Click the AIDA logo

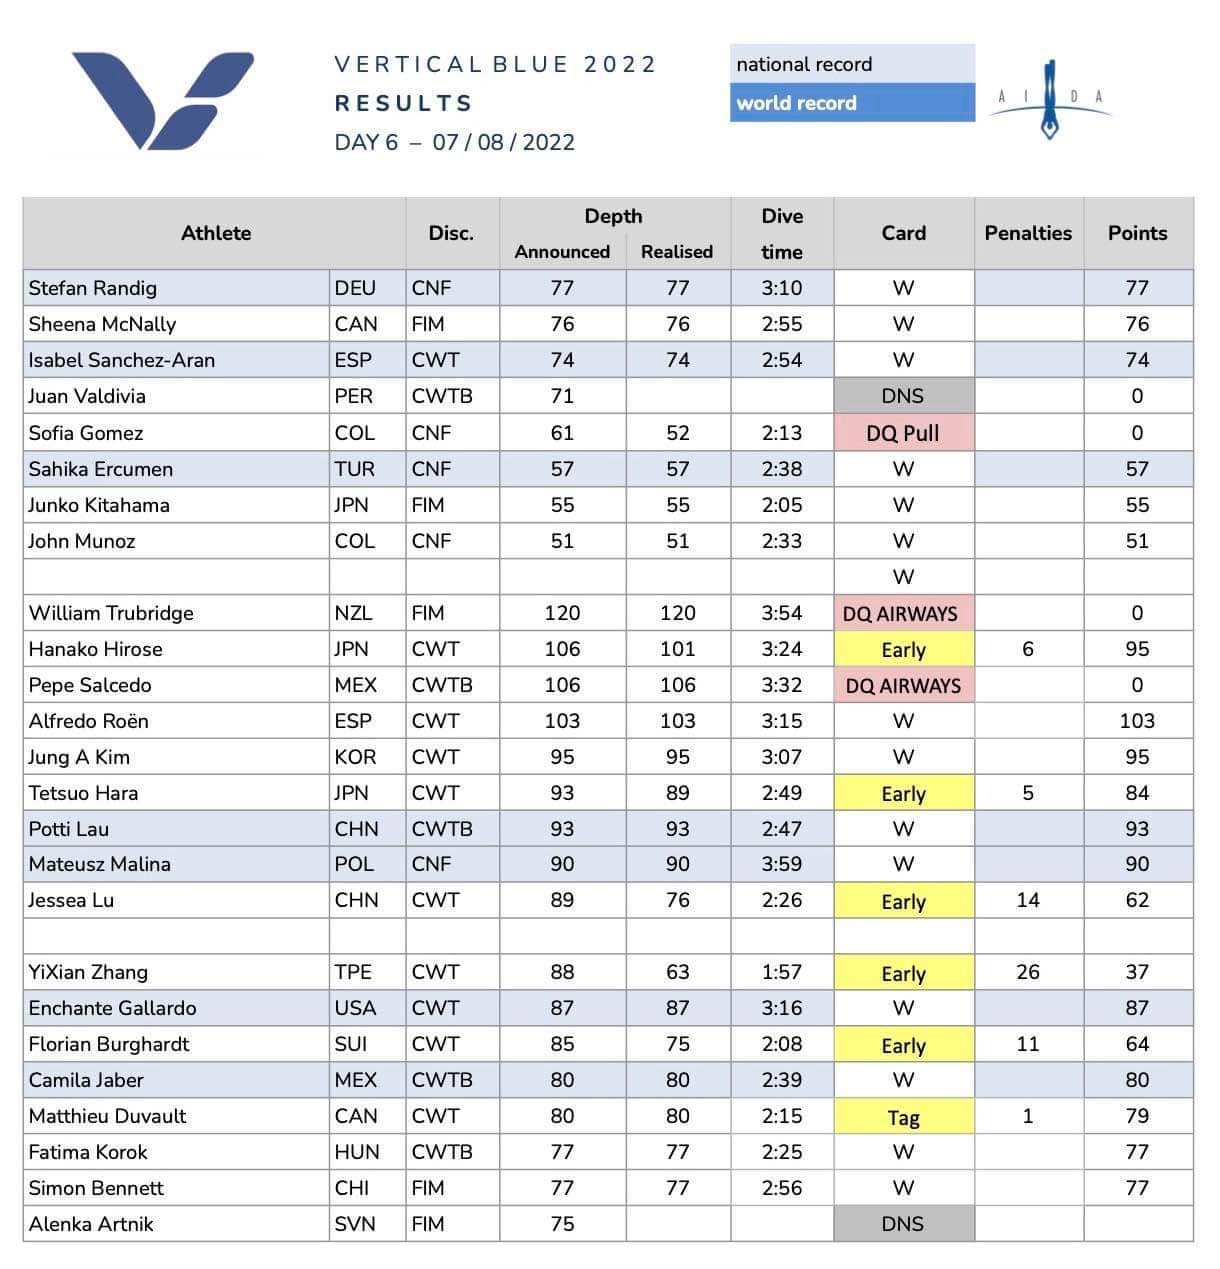[x=1049, y=100]
